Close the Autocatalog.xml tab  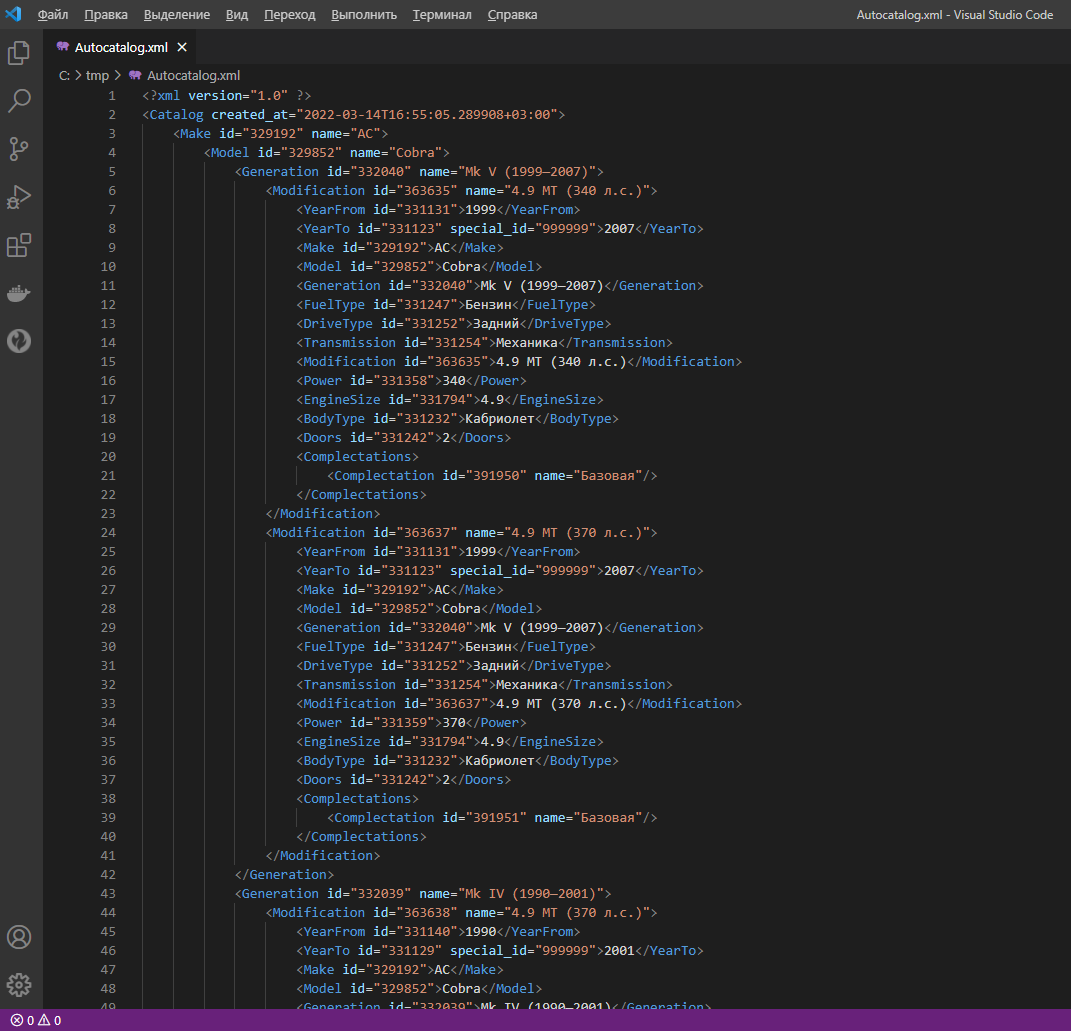(183, 46)
